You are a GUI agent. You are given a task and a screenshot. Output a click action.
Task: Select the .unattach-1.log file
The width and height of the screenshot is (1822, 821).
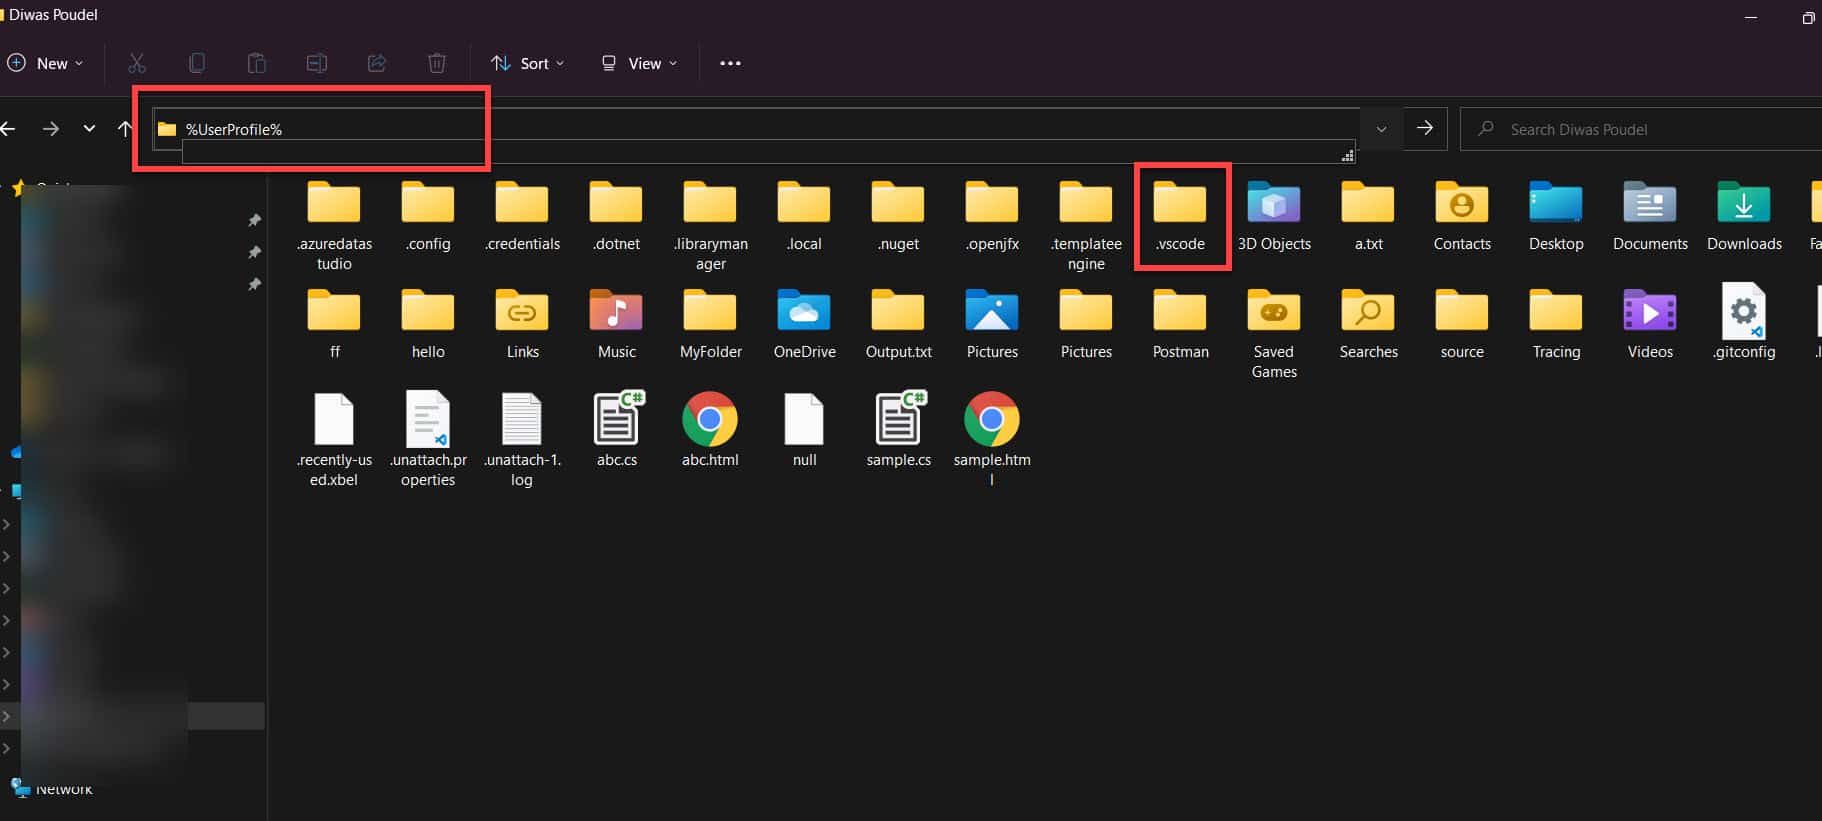522,440
